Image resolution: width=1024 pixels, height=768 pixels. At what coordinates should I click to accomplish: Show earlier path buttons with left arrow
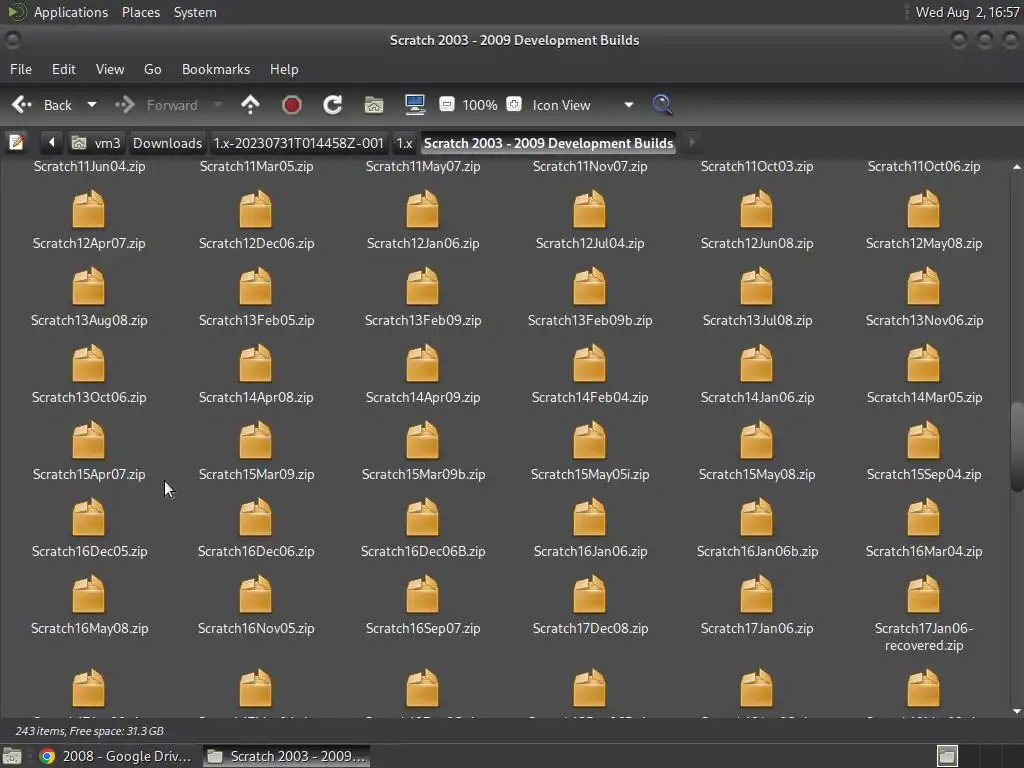pos(51,142)
